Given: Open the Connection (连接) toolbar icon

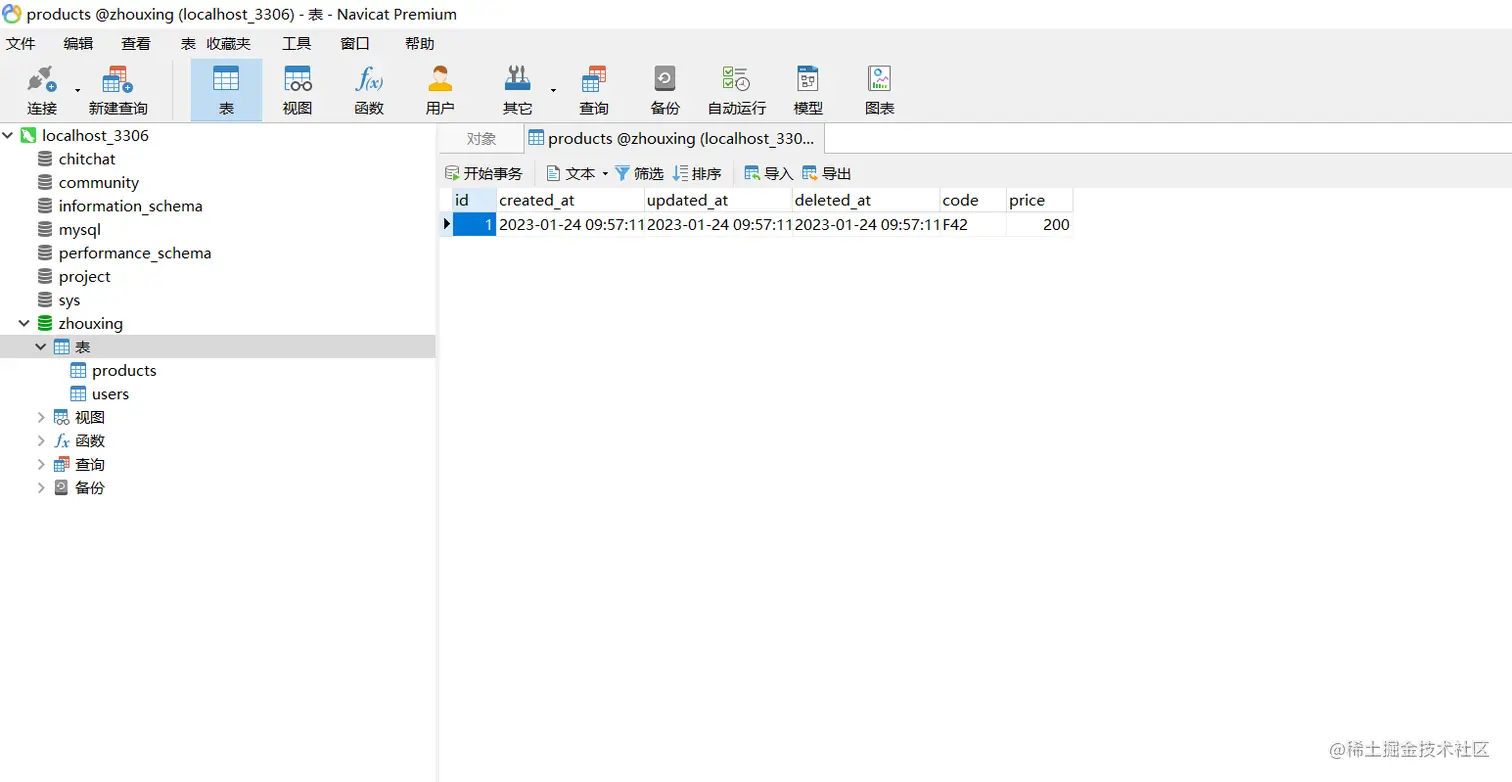Looking at the screenshot, I should [42, 91].
